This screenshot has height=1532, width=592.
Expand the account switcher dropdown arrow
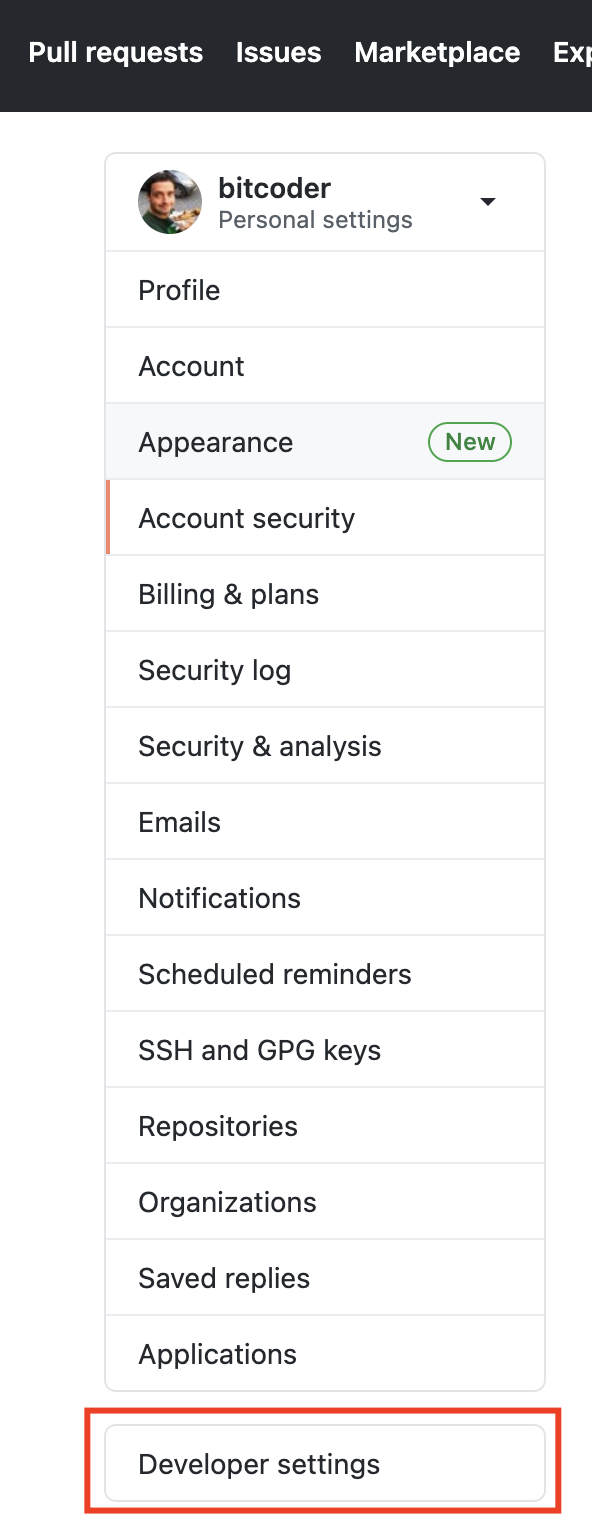(x=488, y=202)
